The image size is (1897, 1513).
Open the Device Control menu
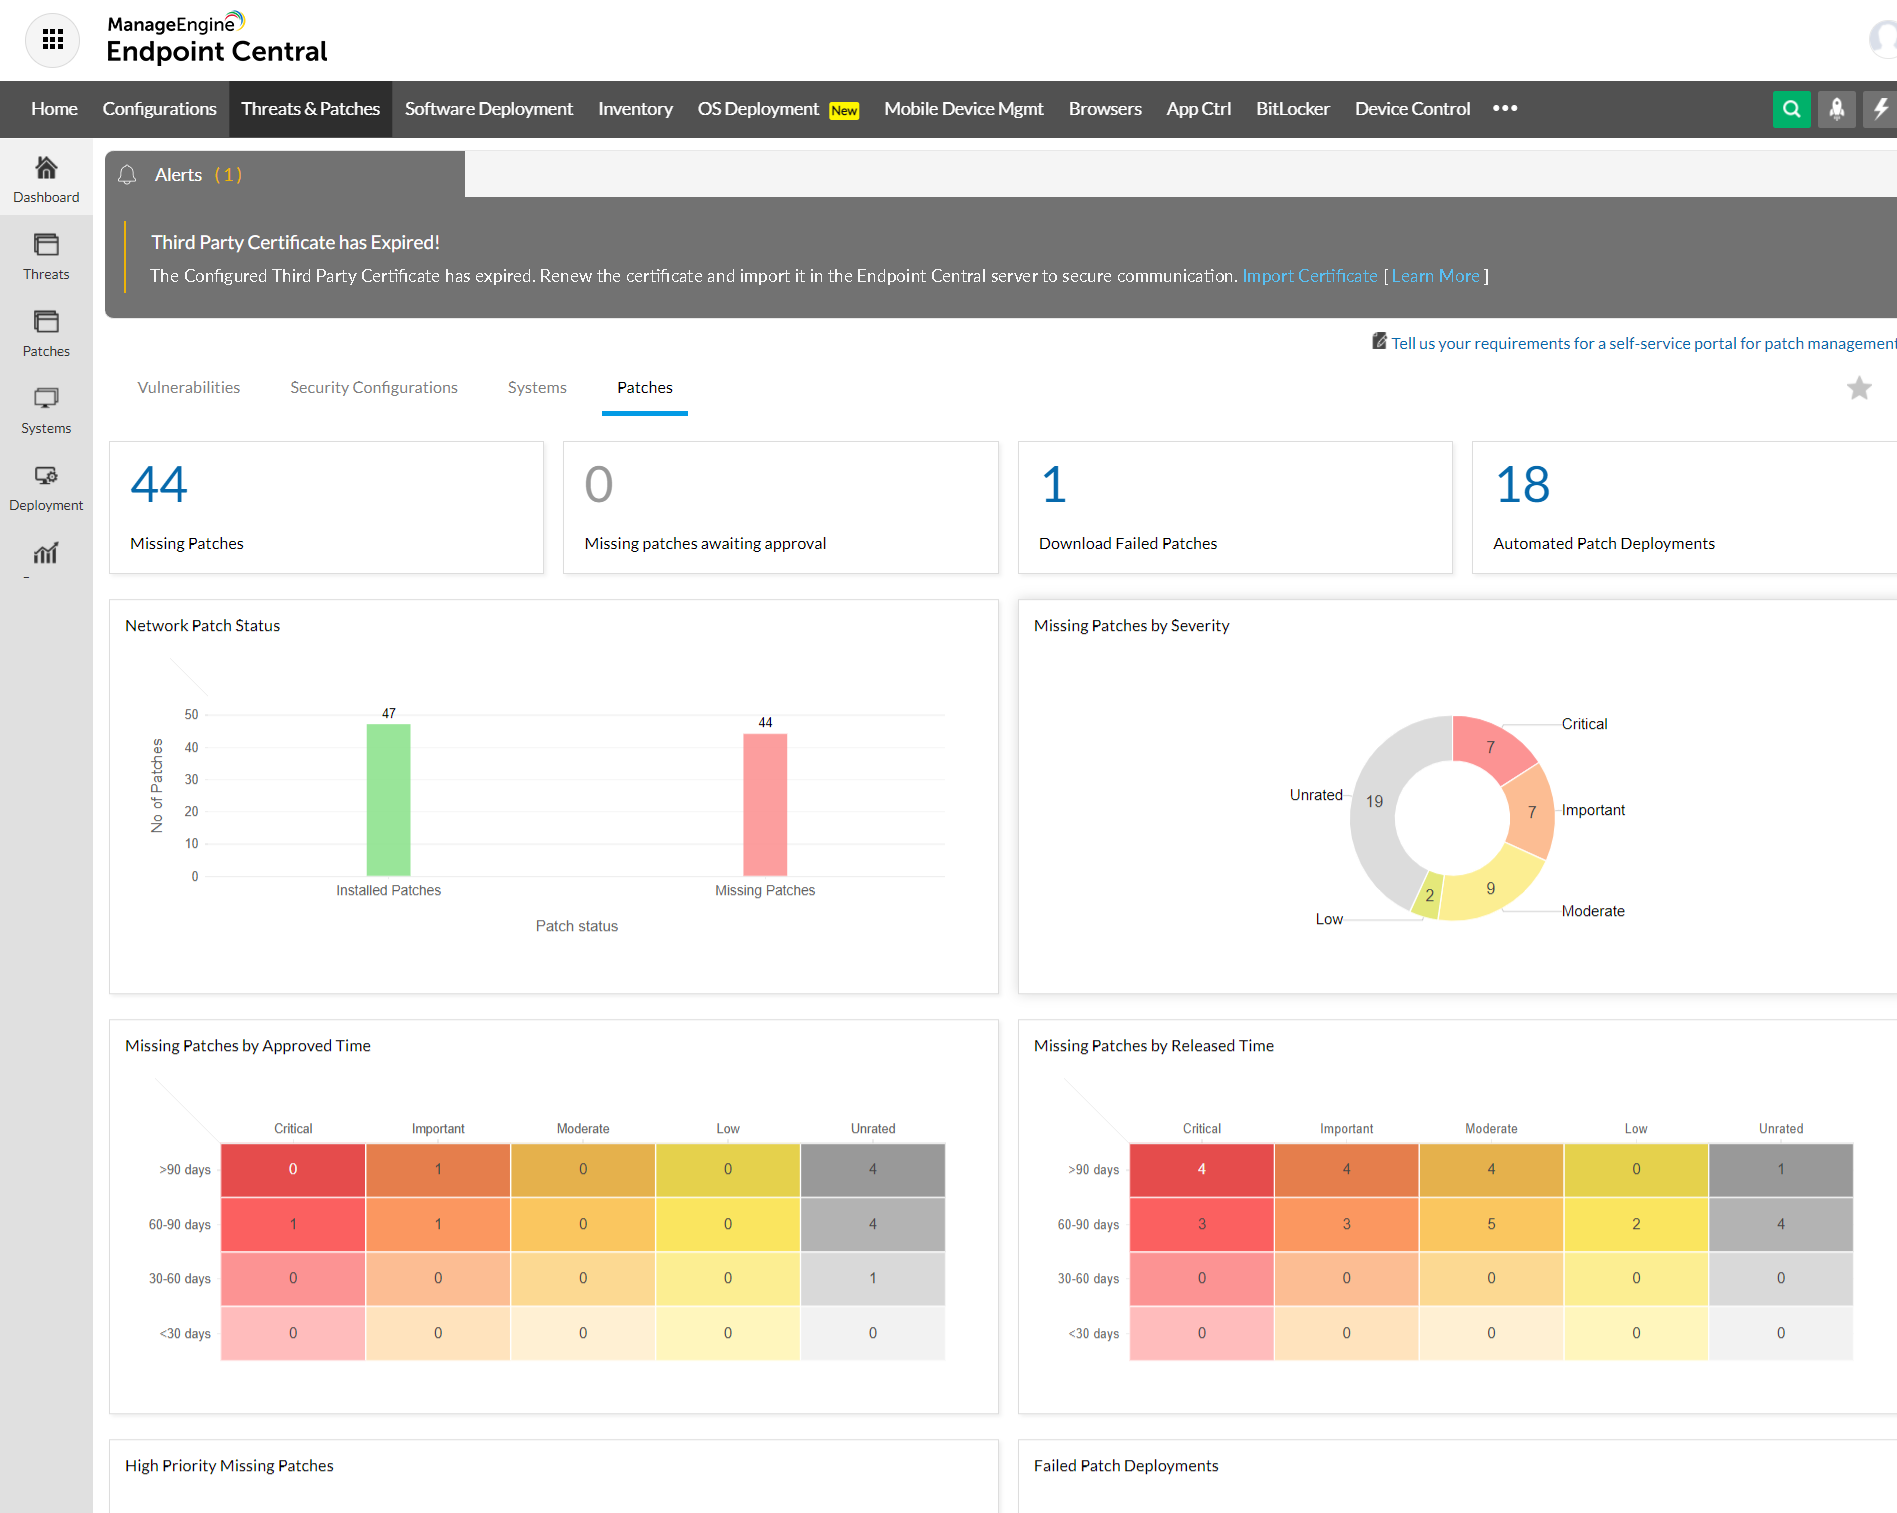pos(1412,109)
